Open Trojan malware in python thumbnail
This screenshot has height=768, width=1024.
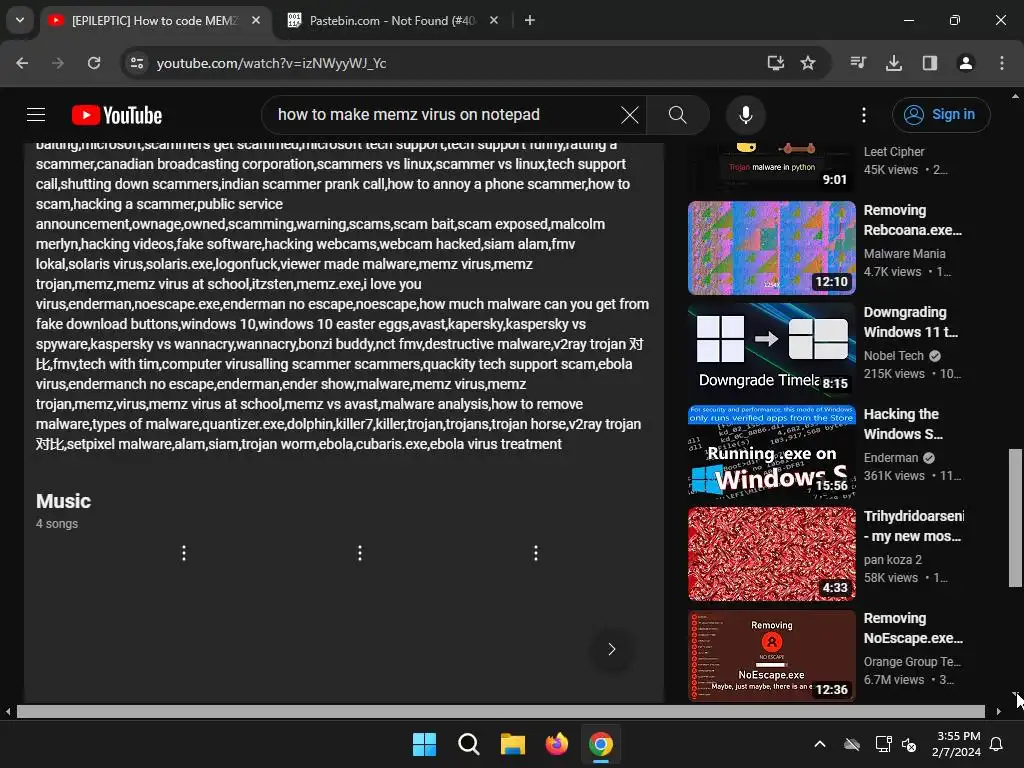pos(771,167)
